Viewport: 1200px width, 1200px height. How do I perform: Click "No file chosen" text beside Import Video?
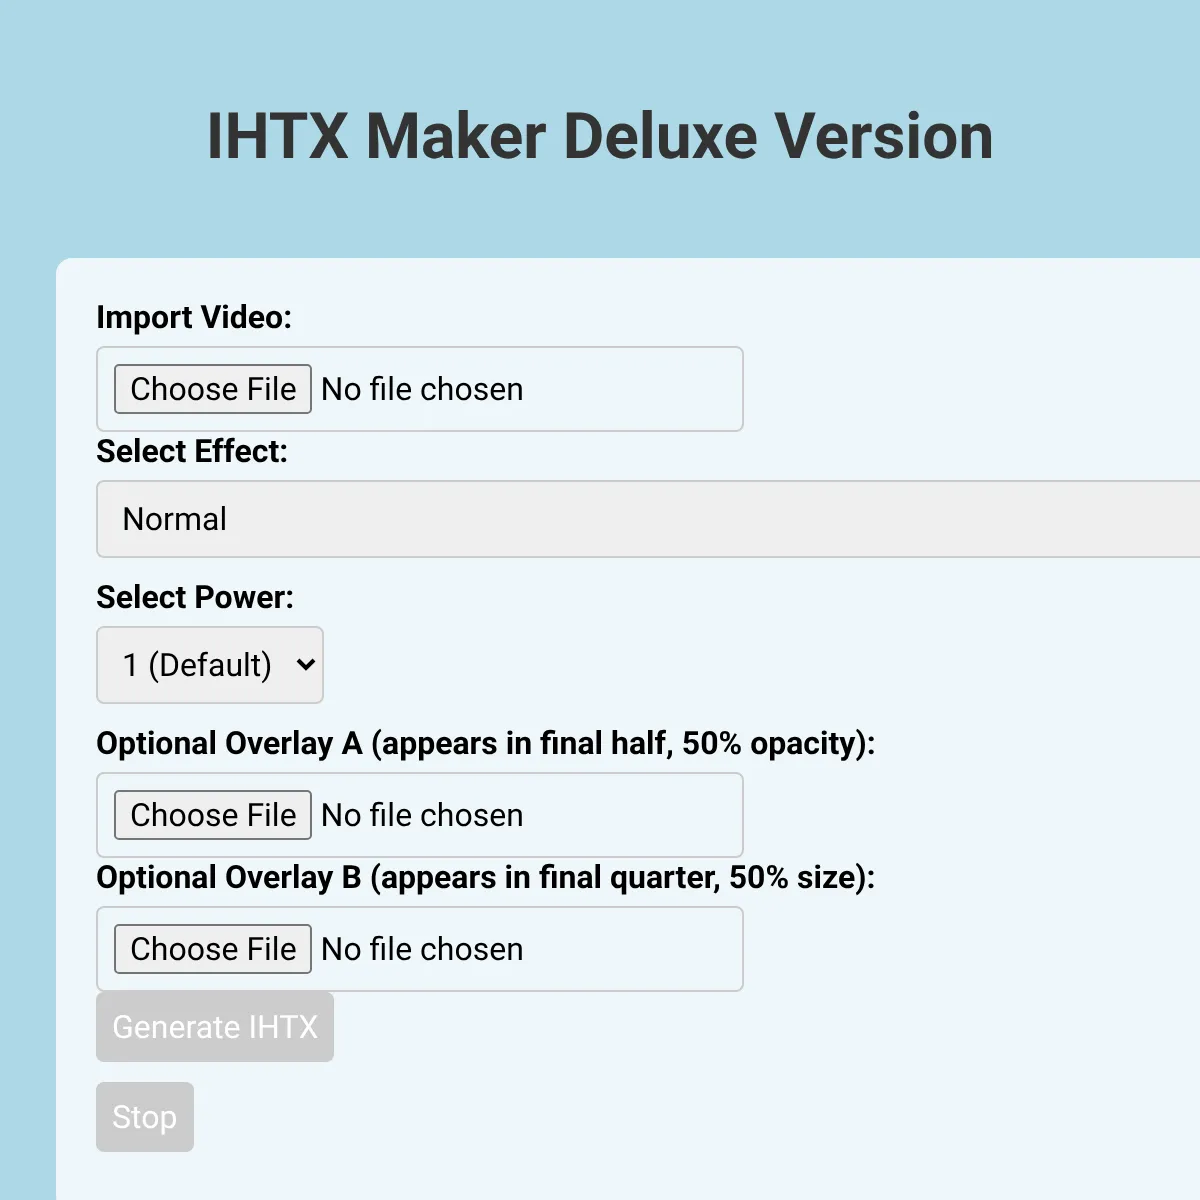tap(422, 389)
